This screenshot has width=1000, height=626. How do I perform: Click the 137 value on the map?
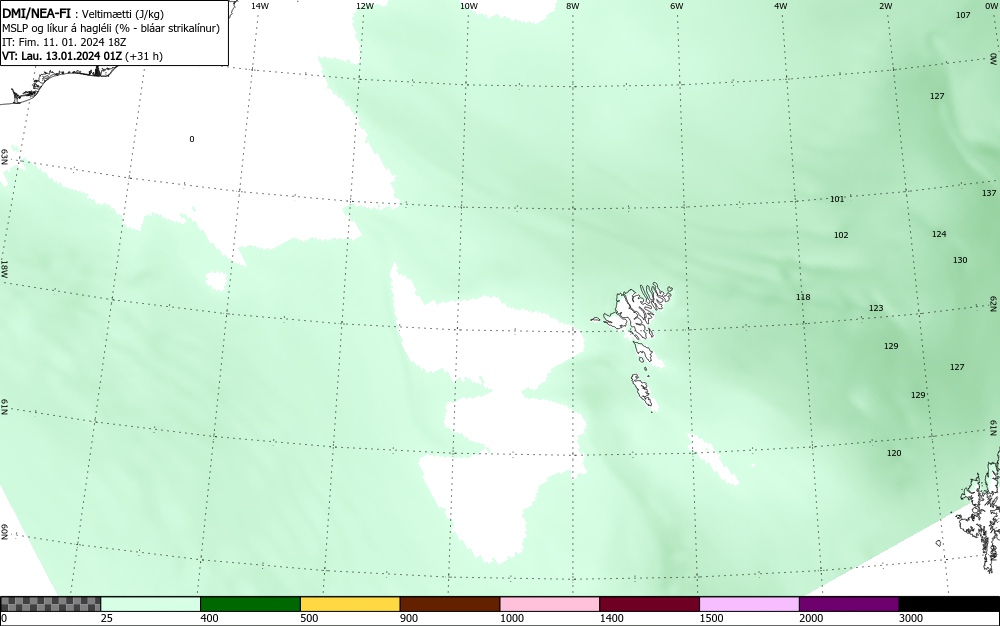point(989,193)
